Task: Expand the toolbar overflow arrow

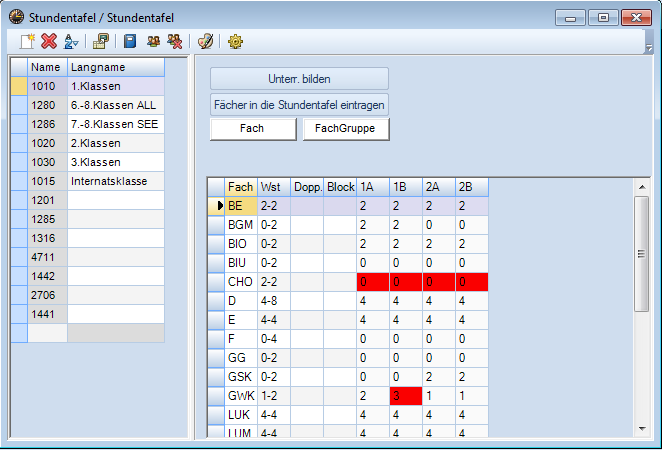Action: tap(649, 46)
